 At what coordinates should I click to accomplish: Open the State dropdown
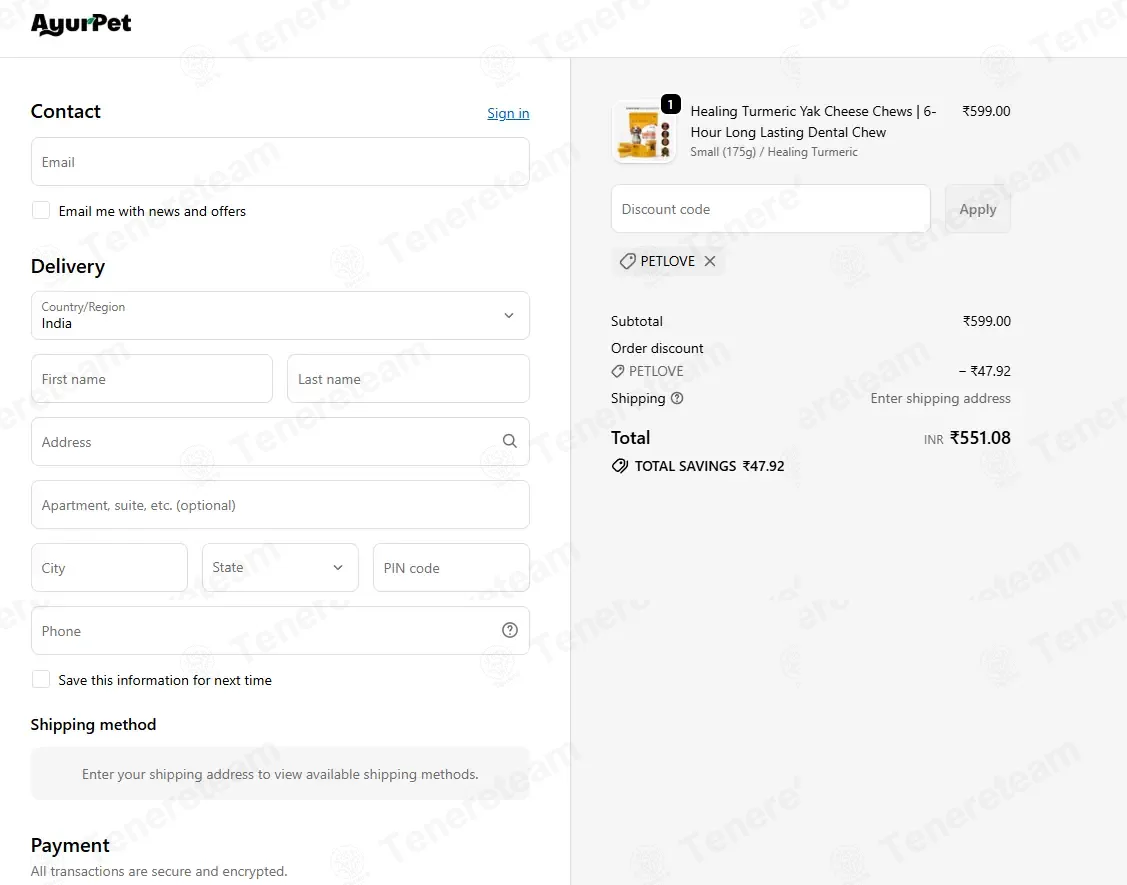pos(280,567)
